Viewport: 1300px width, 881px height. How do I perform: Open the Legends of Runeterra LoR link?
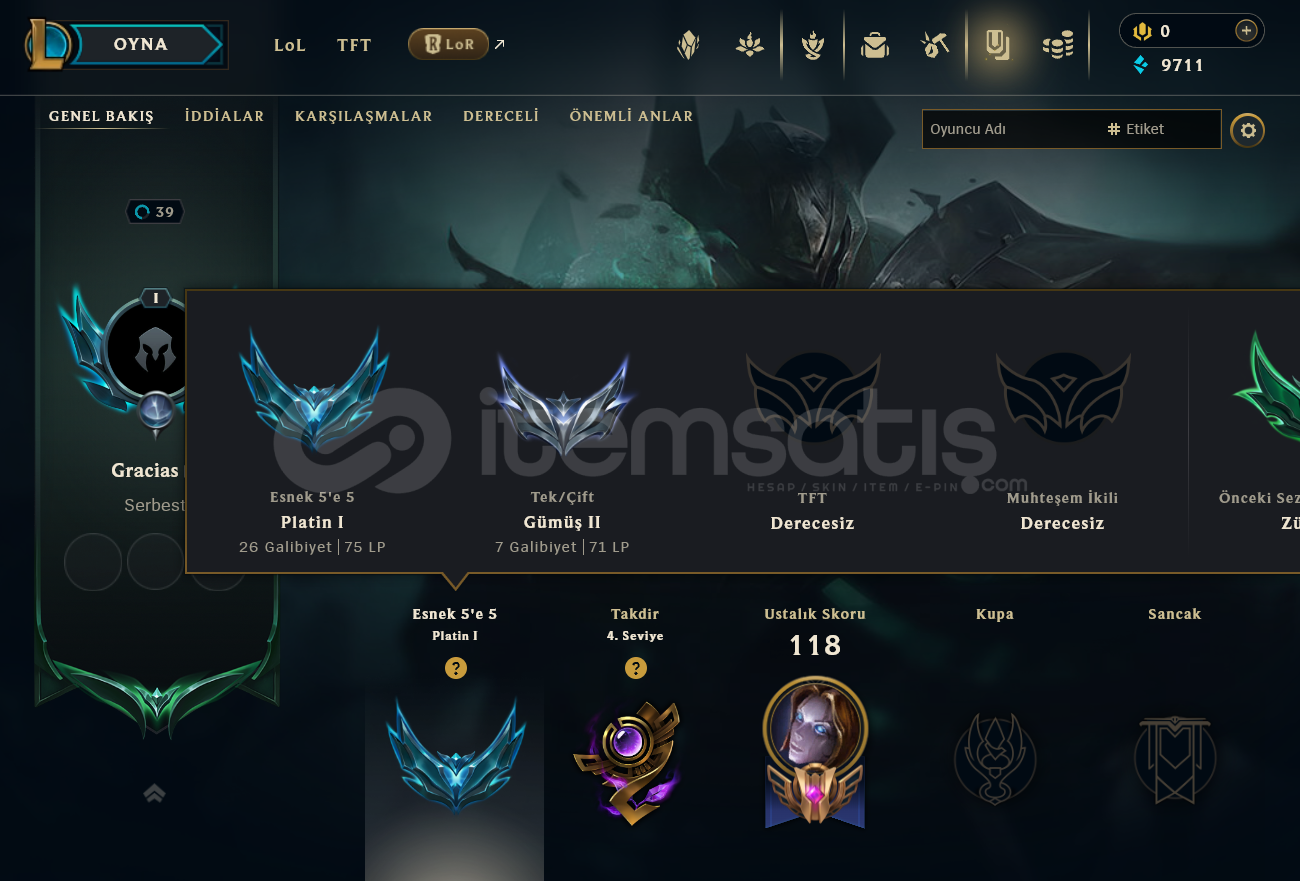click(x=448, y=44)
